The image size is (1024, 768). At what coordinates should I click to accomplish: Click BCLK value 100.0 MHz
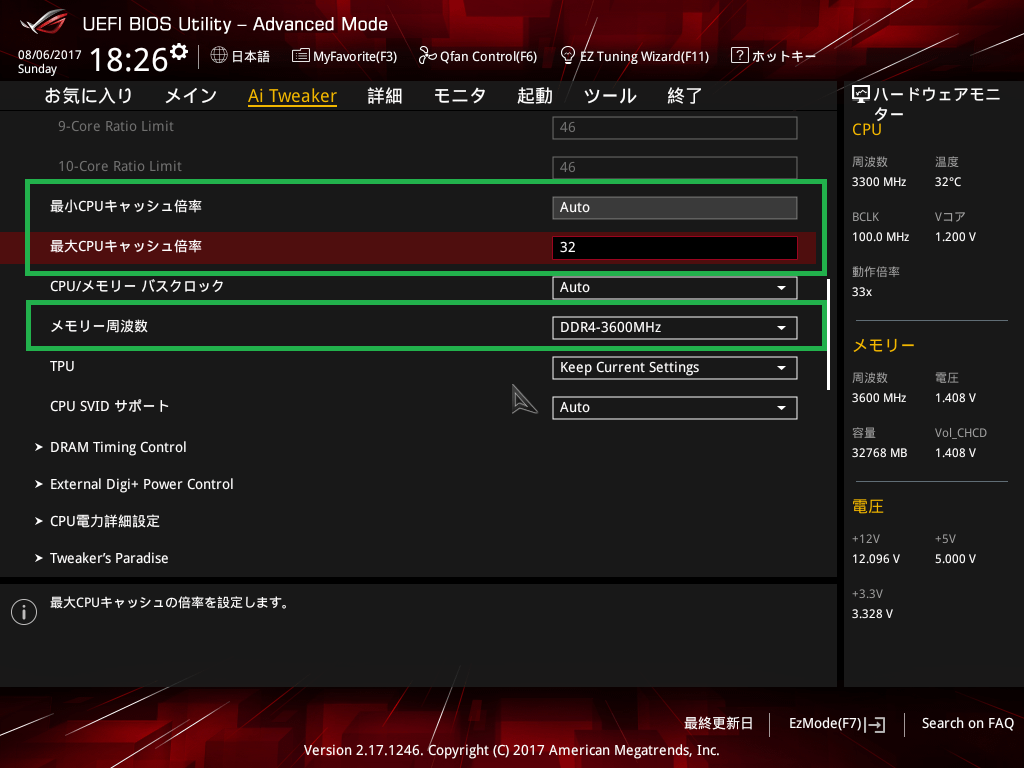coord(880,236)
